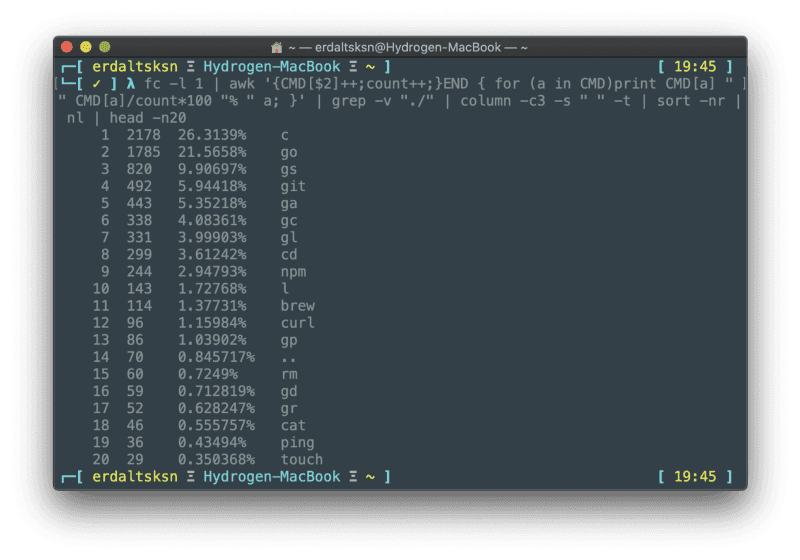
Task: Click the top right 19:45 timestamp
Action: pos(695,66)
